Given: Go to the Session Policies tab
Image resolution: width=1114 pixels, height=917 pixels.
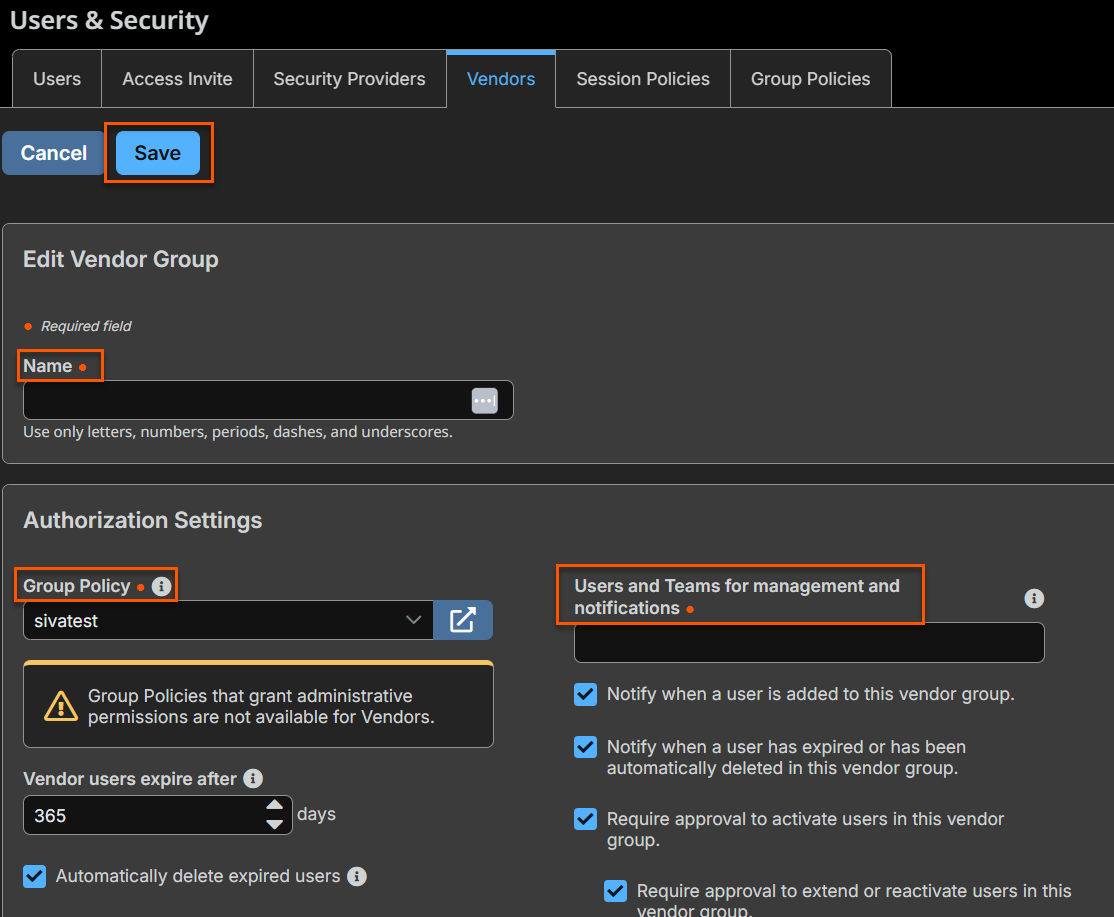Looking at the screenshot, I should pos(643,79).
